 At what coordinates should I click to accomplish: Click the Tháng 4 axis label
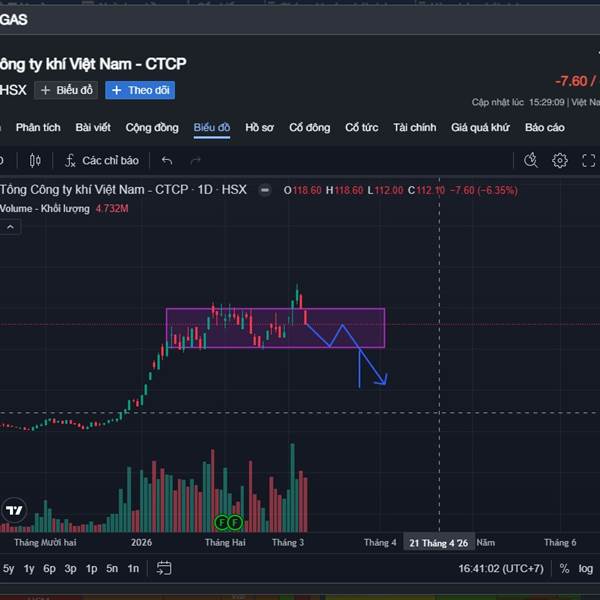click(x=380, y=543)
